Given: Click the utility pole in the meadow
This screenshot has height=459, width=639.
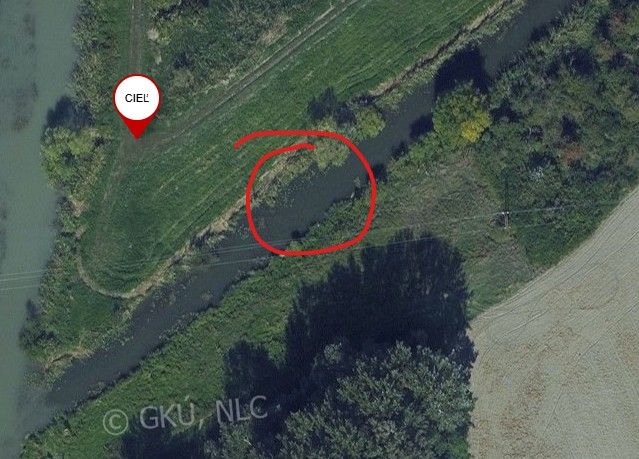Looking at the screenshot, I should coord(505,218).
